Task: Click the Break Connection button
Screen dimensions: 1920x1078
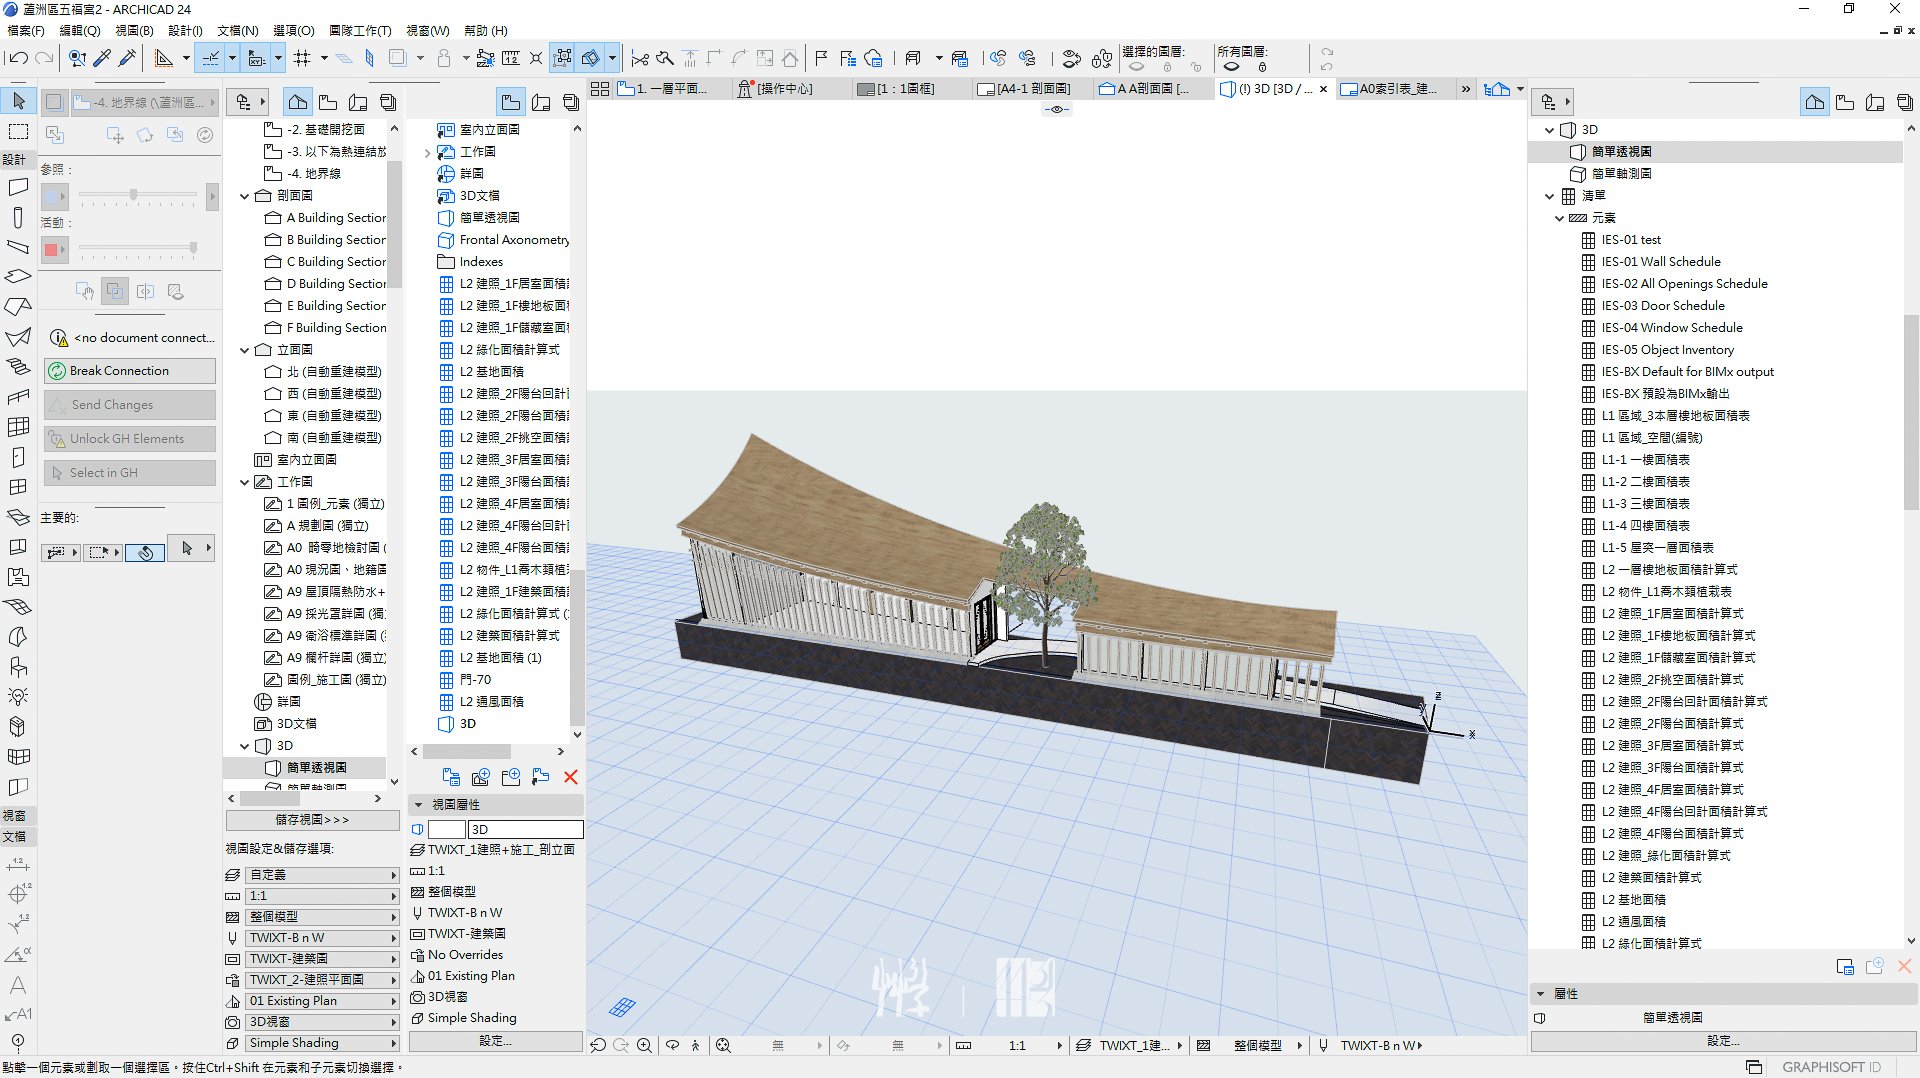Action: pyautogui.click(x=130, y=371)
